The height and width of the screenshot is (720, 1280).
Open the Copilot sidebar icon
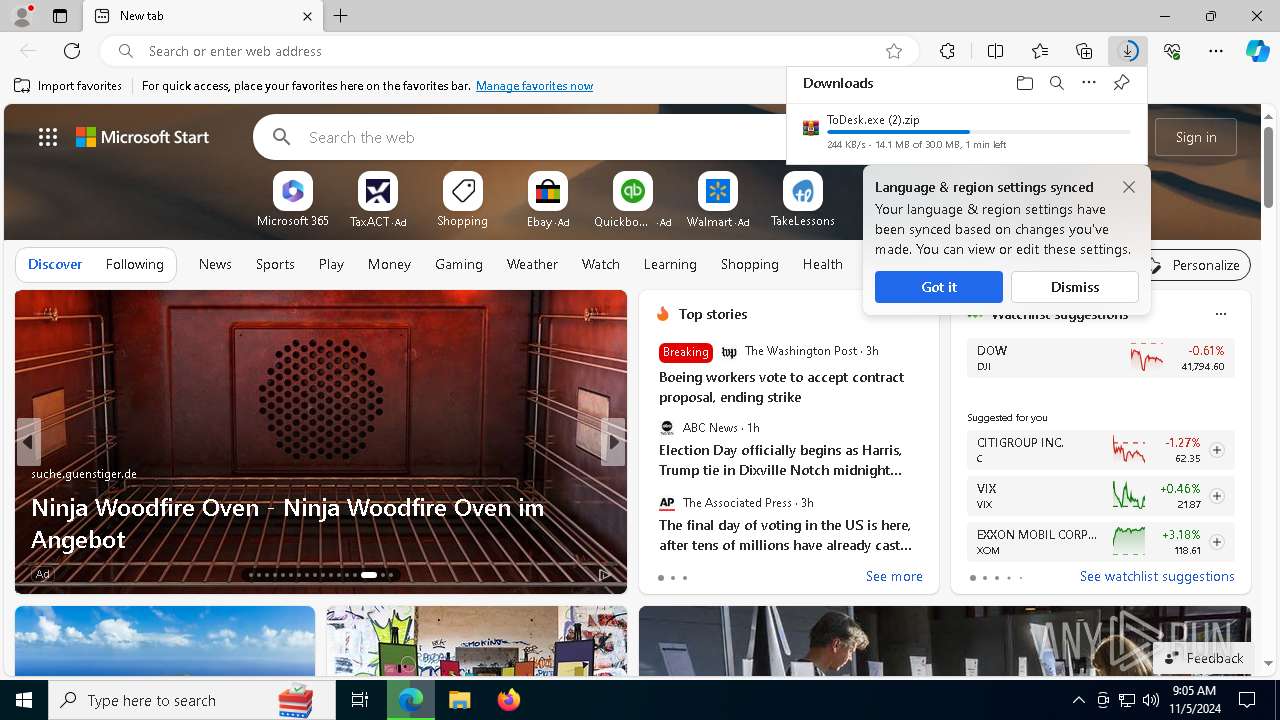click(x=1258, y=51)
